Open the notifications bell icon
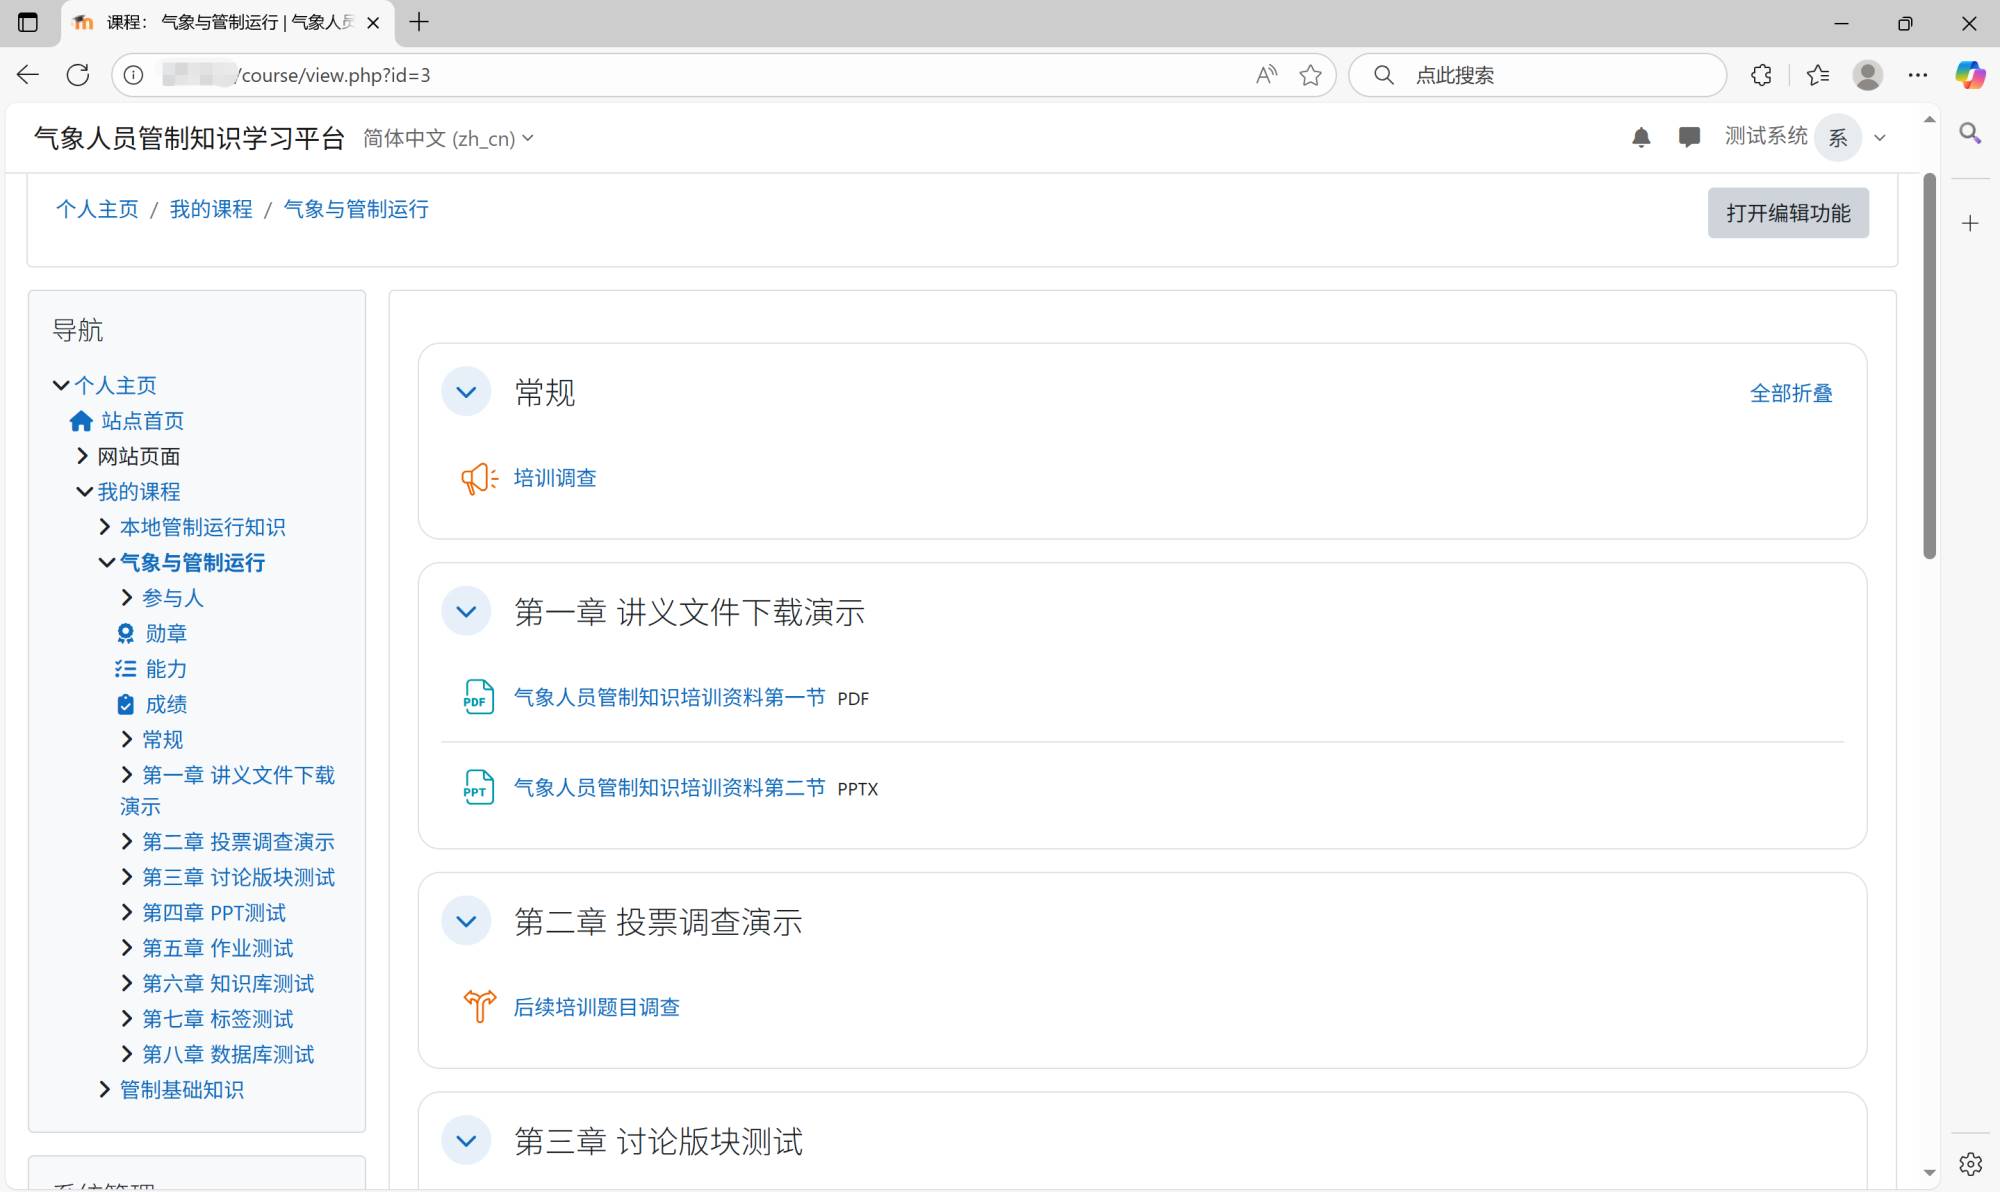Image resolution: width=2000 pixels, height=1192 pixels. tap(1641, 137)
